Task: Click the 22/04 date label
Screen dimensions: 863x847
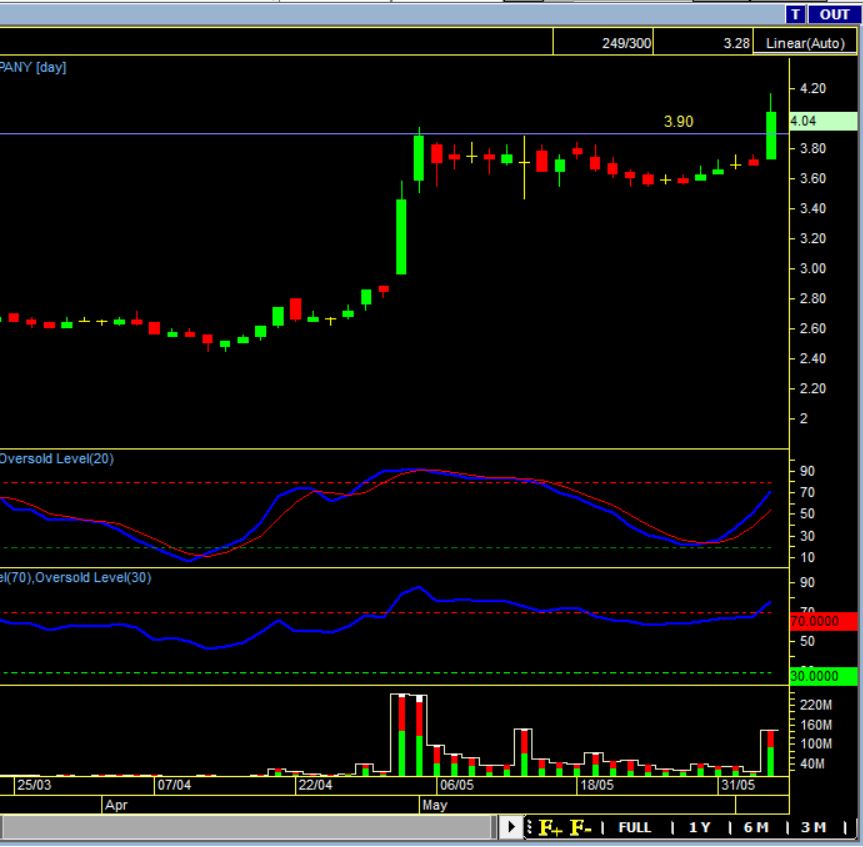Action: [x=315, y=785]
